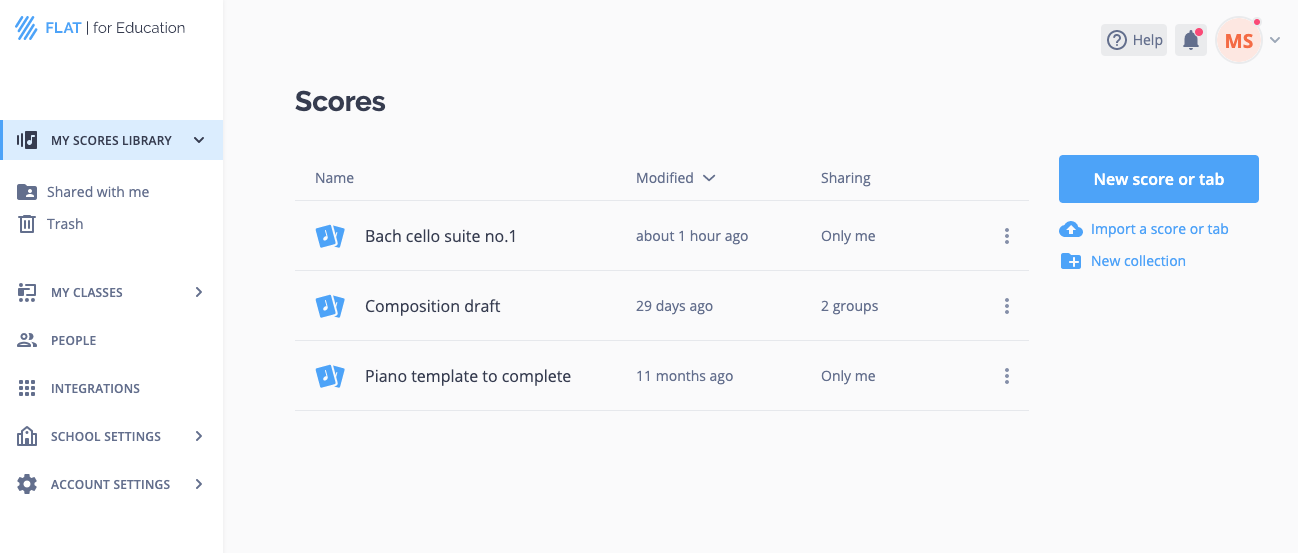Click the MS user avatar
Screen dimensions: 1298x553
tap(1239, 41)
